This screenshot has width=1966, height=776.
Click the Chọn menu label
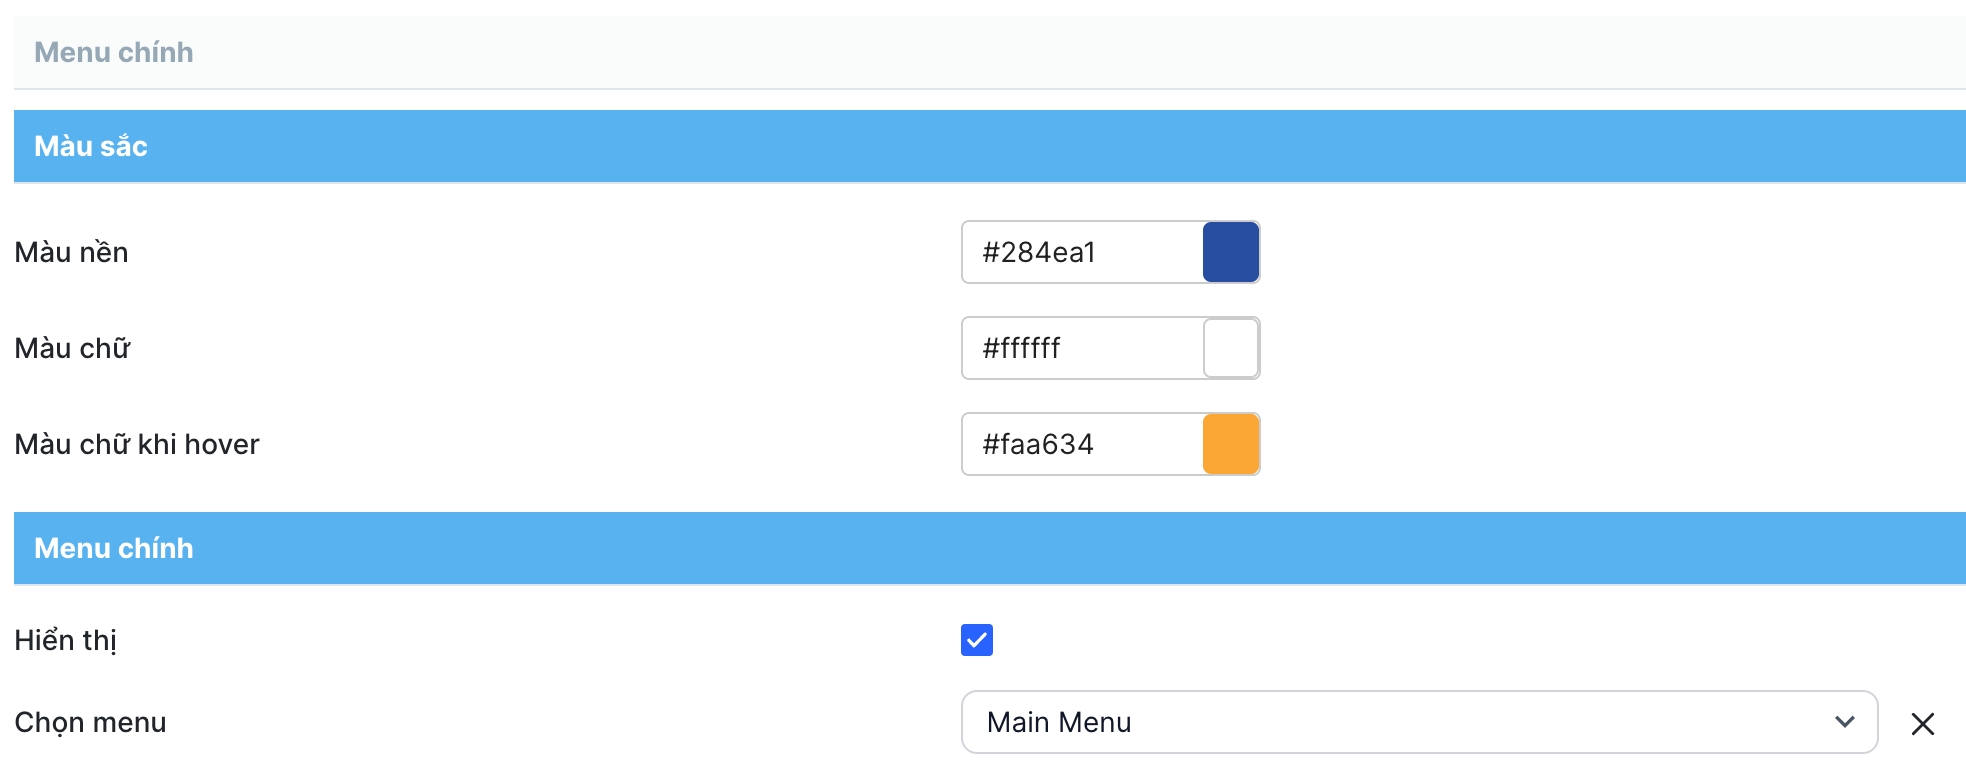[91, 722]
